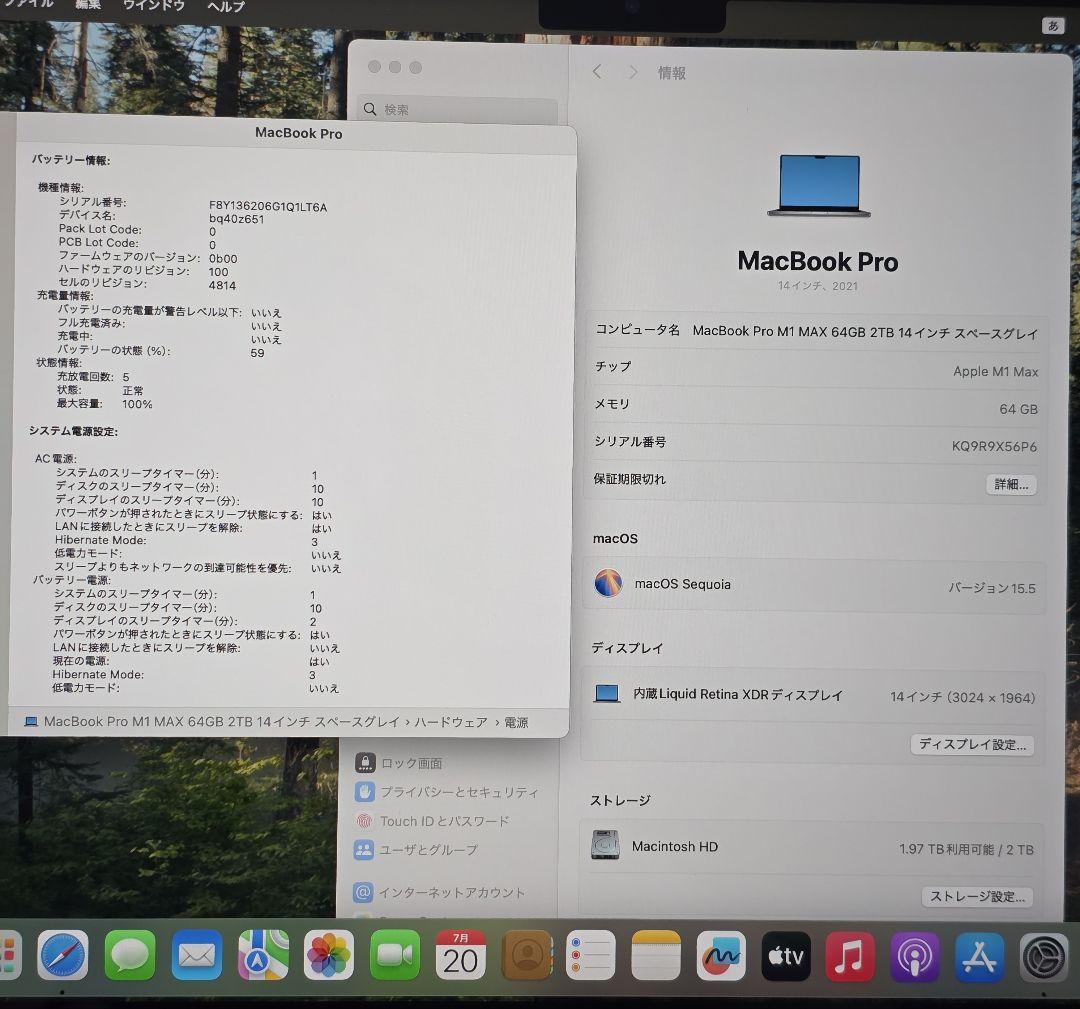This screenshot has width=1080, height=1009.
Task: Launch Photos from the Dock
Action: tap(329, 955)
